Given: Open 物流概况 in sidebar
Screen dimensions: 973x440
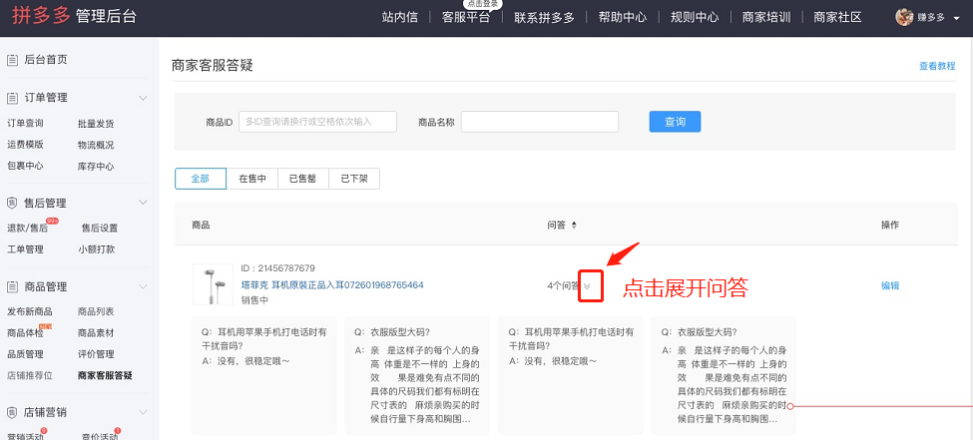Looking at the screenshot, I should pos(96,145).
